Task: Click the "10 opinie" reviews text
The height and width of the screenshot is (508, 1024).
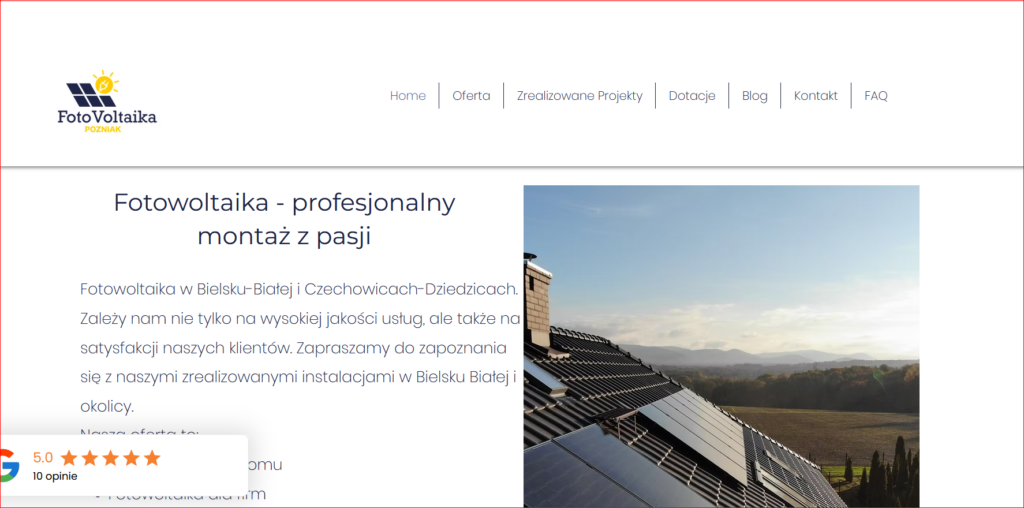Action: pyautogui.click(x=54, y=476)
